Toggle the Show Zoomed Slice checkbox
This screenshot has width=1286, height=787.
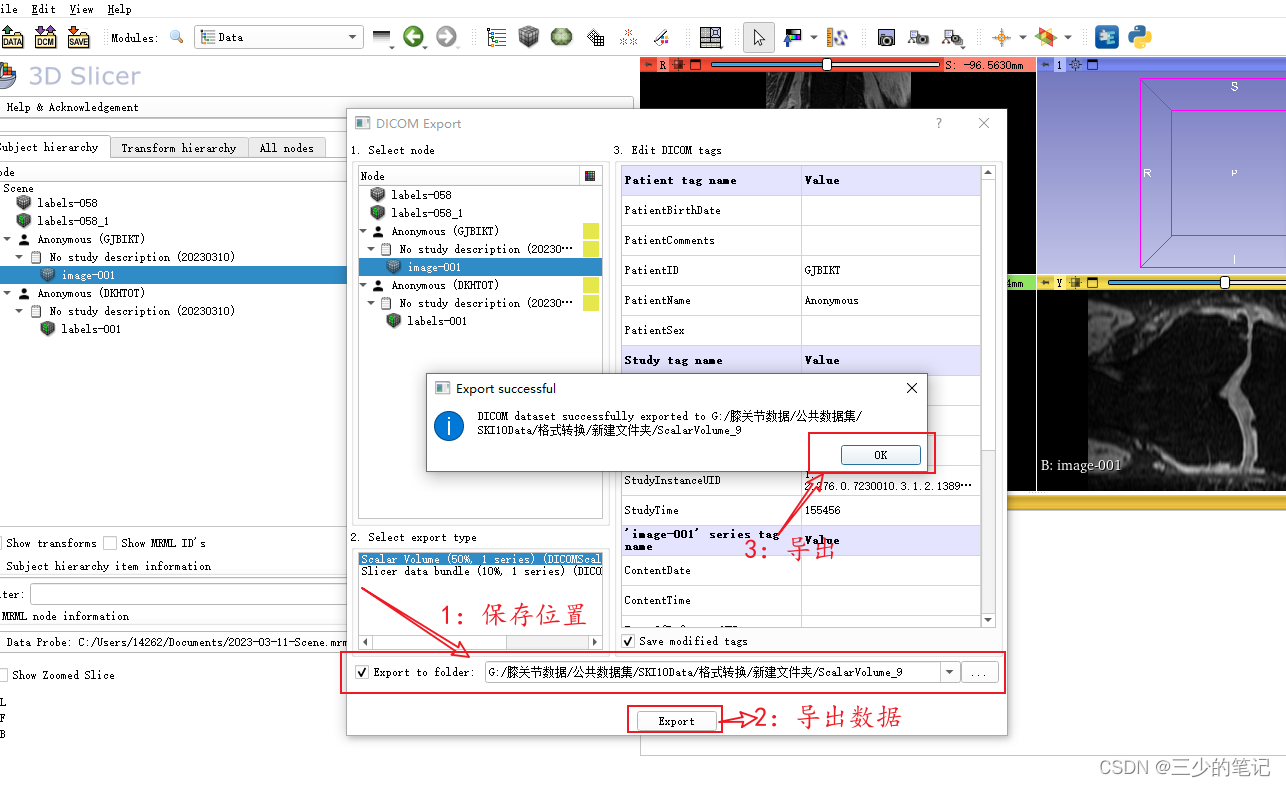click(3, 675)
